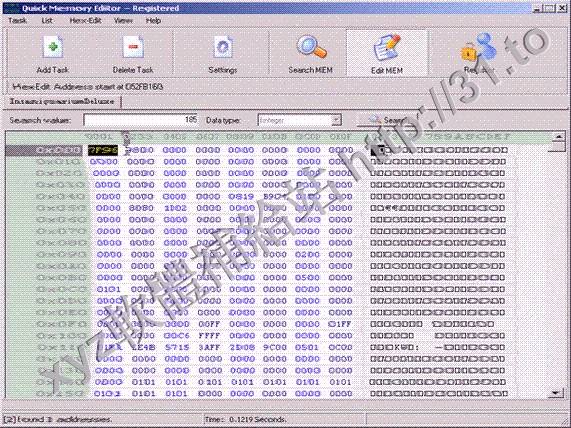The image size is (571, 428).
Task: Click the Register lock icon
Action: coord(479,47)
